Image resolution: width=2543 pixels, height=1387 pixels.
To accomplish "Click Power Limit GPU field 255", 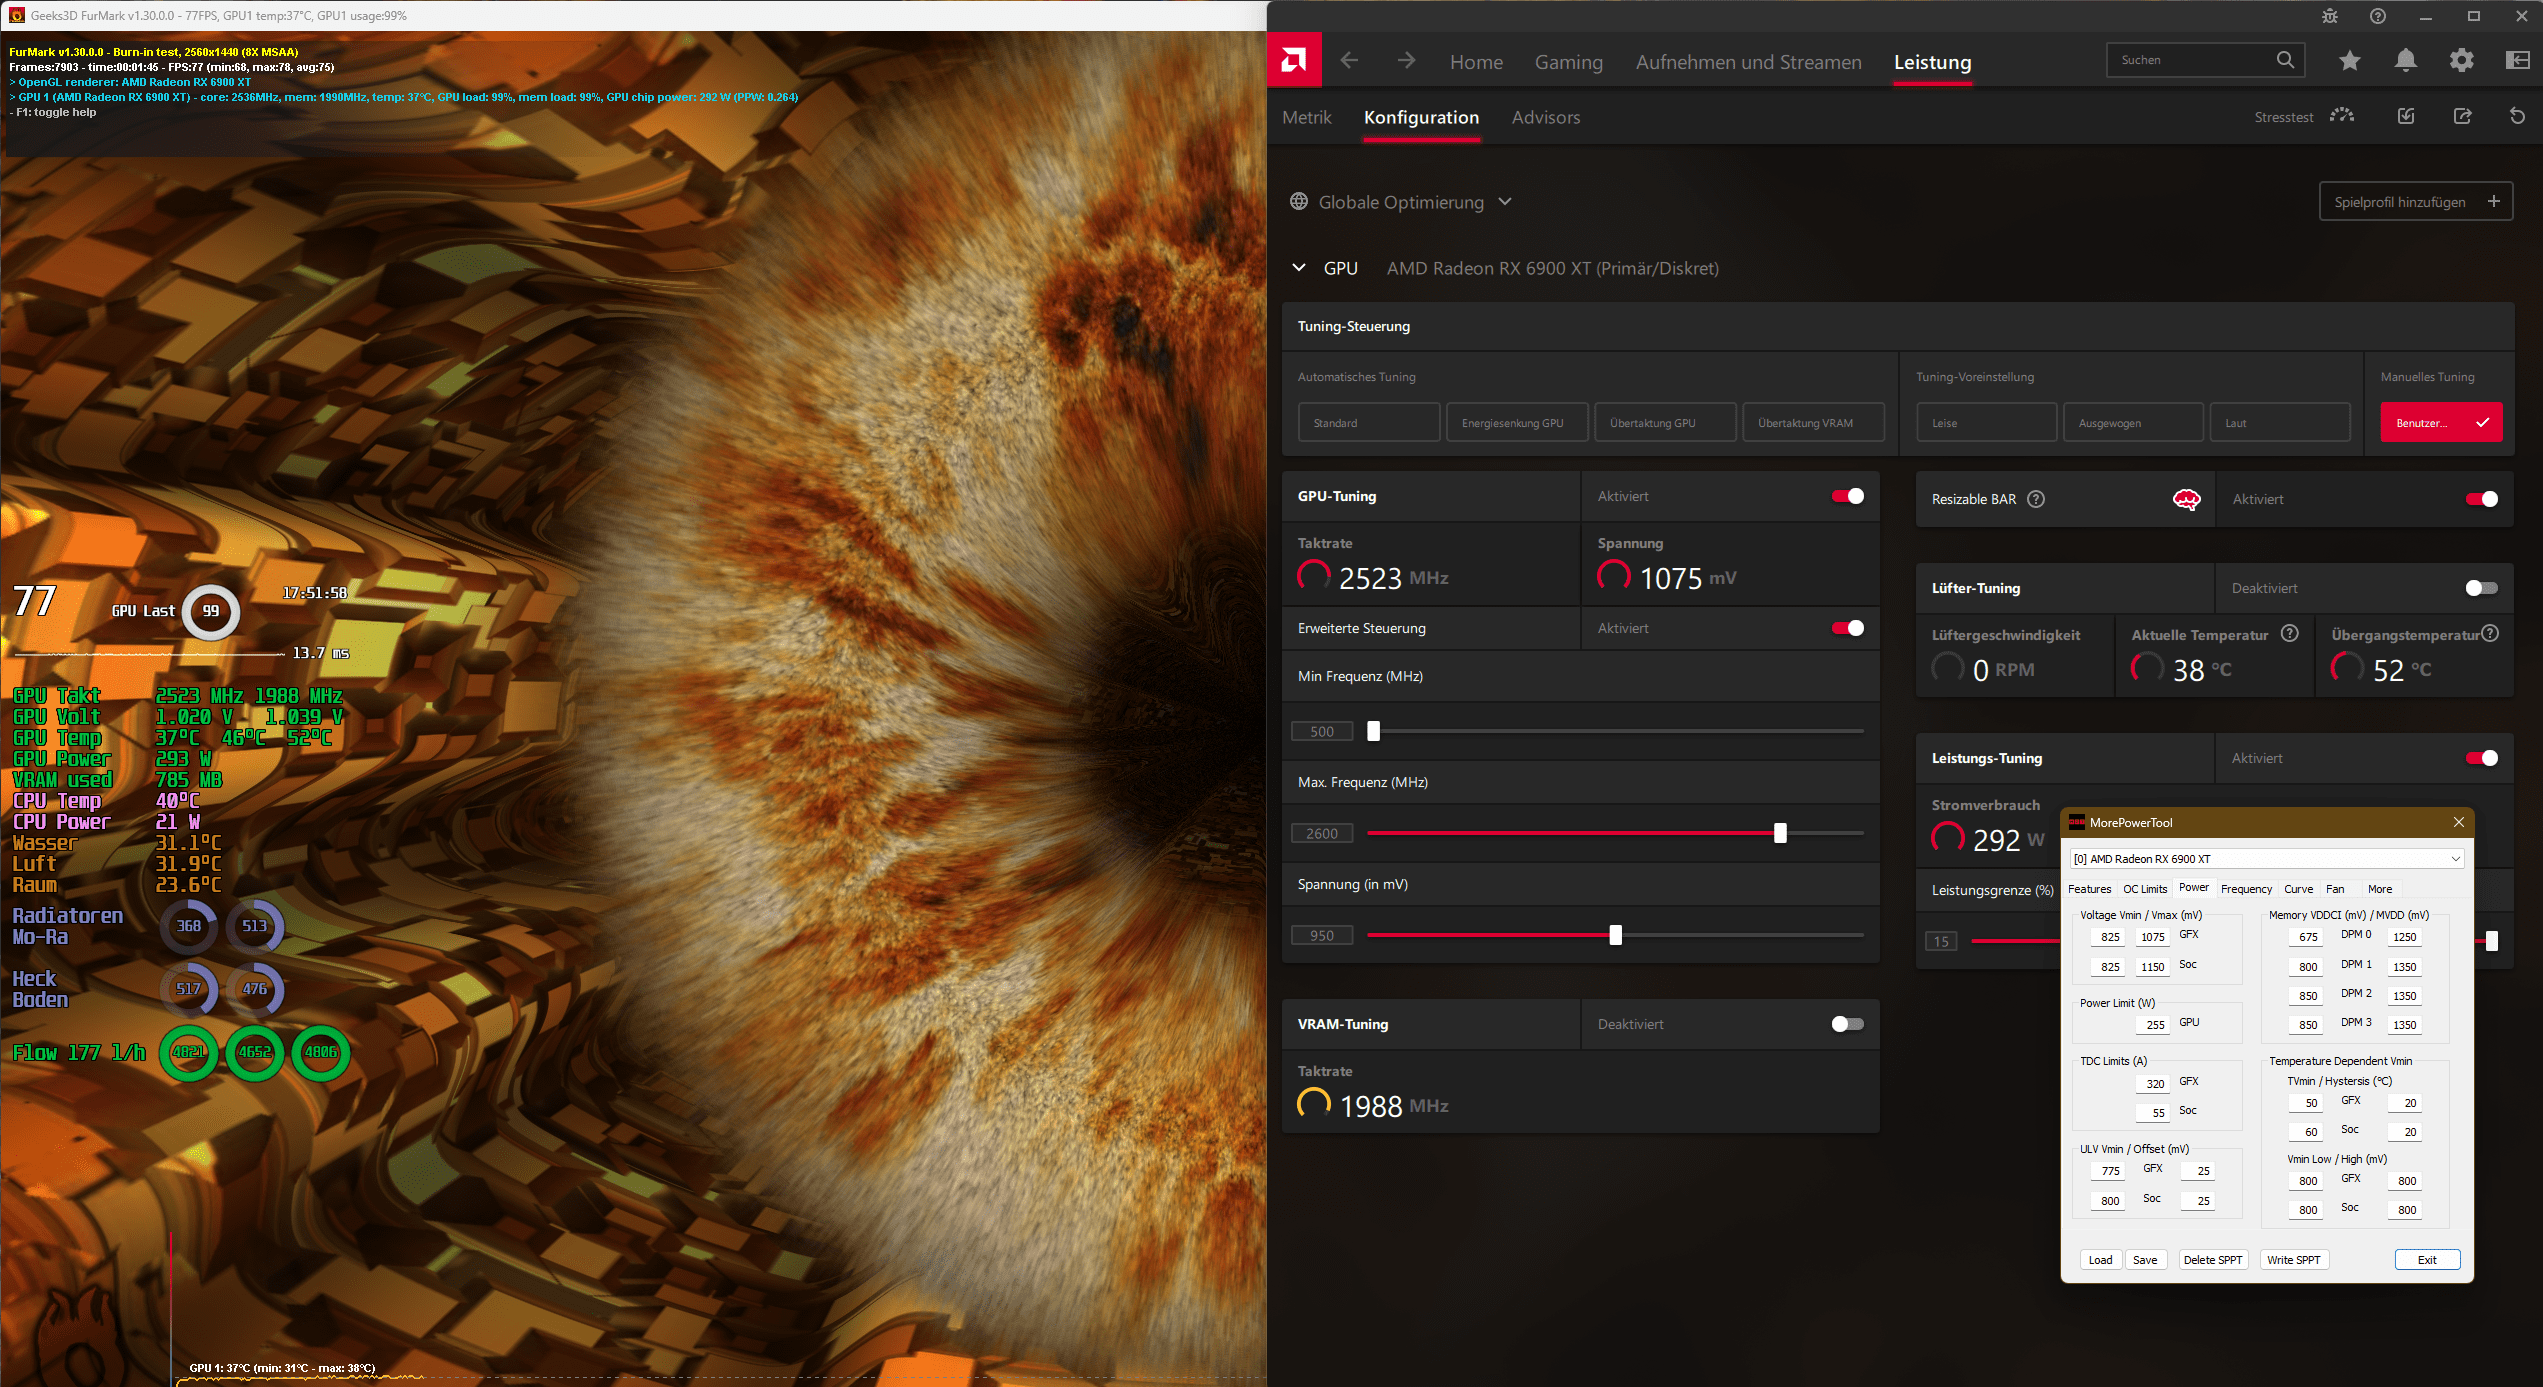I will [2155, 1024].
